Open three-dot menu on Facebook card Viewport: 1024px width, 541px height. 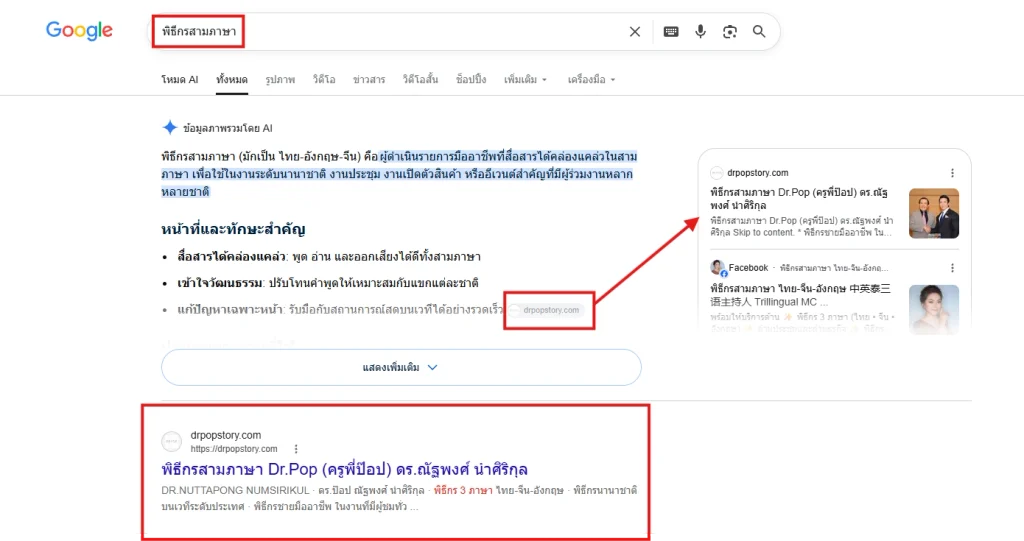(x=952, y=268)
